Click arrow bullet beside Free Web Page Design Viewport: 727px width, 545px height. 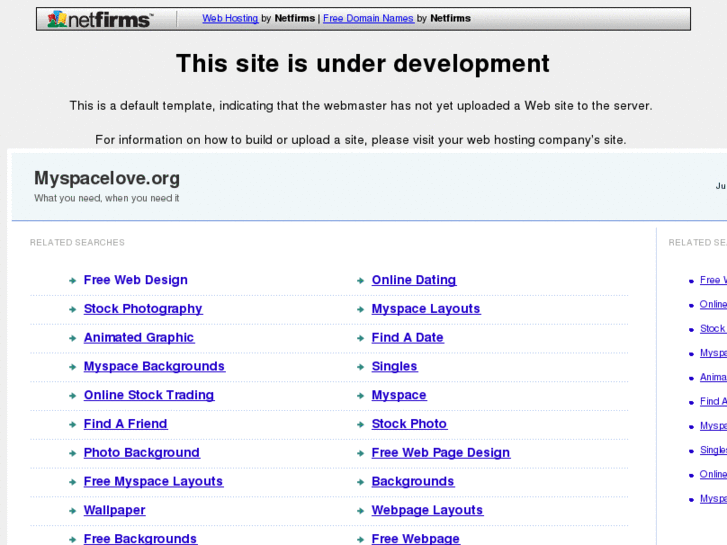tap(360, 453)
